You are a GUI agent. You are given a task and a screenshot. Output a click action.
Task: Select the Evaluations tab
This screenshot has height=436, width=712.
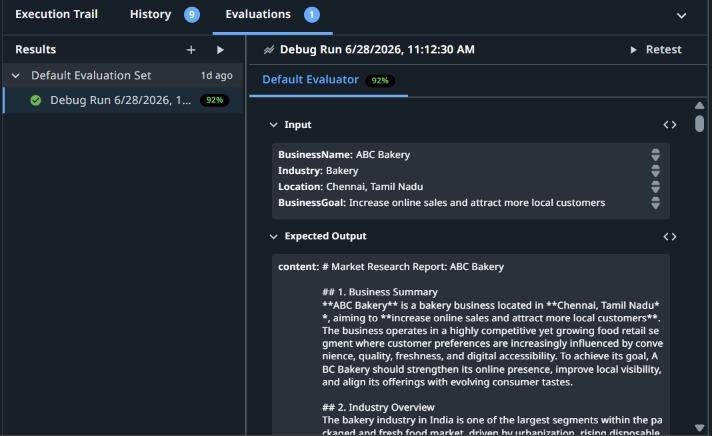(258, 15)
